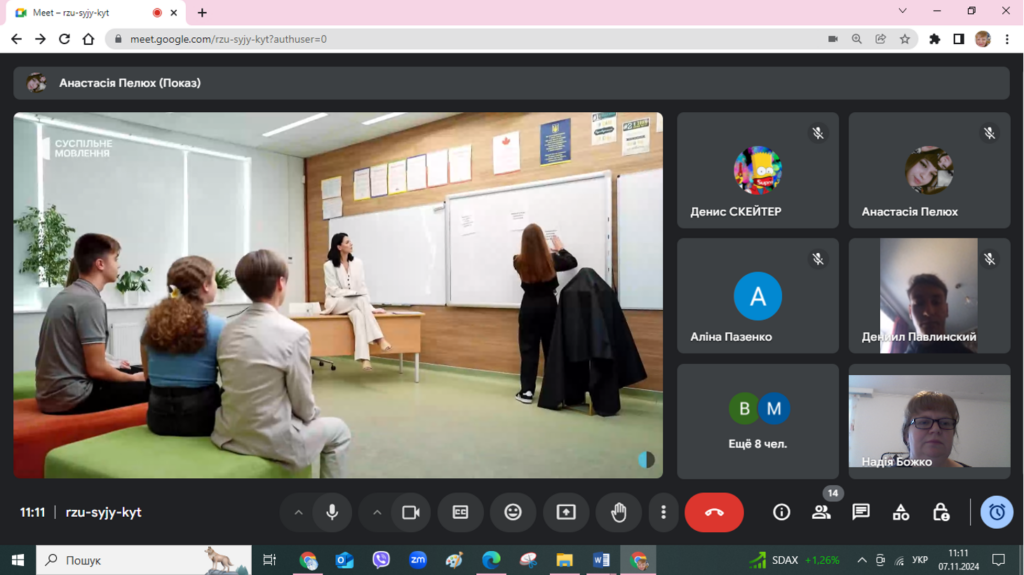Image resolution: width=1024 pixels, height=575 pixels.
Task: Open host controls lock icon
Action: point(940,512)
